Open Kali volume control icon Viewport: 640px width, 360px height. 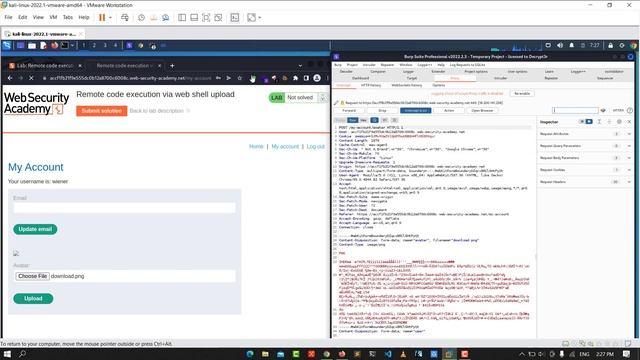click(560, 45)
